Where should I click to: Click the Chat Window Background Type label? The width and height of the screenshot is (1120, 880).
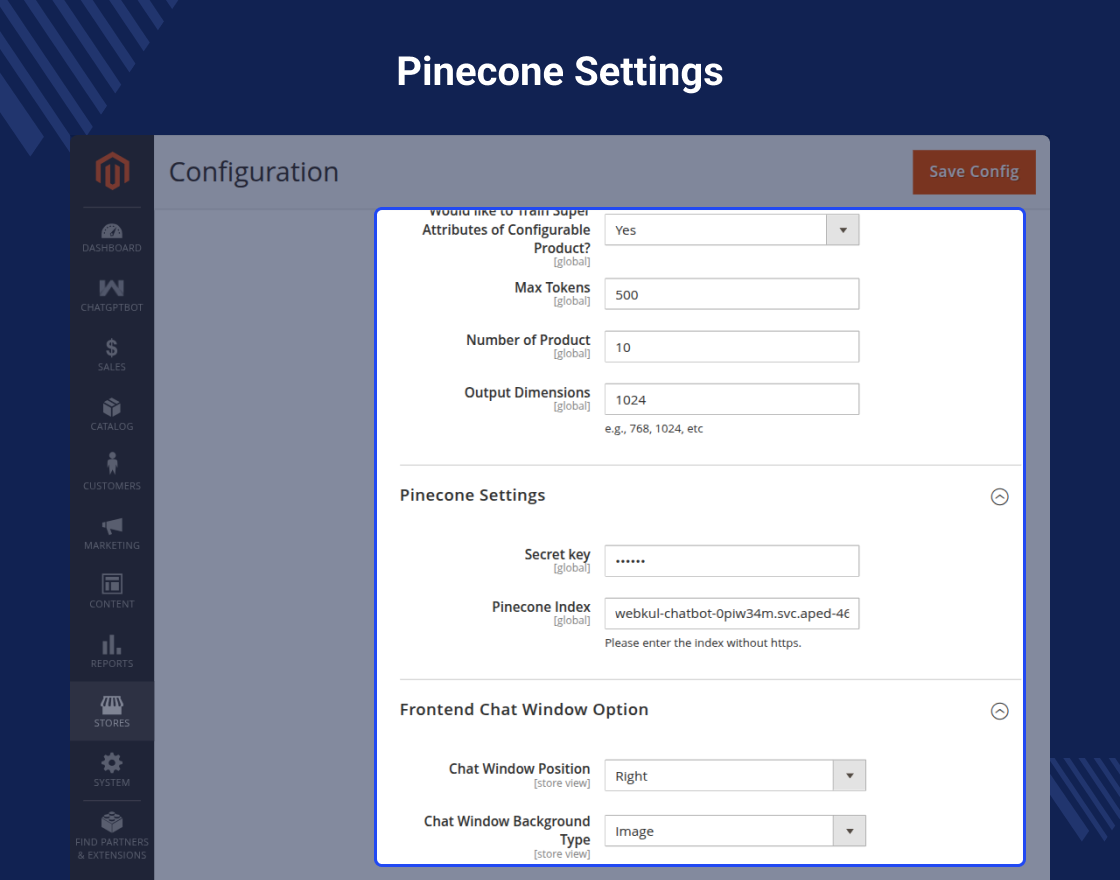tap(507, 830)
